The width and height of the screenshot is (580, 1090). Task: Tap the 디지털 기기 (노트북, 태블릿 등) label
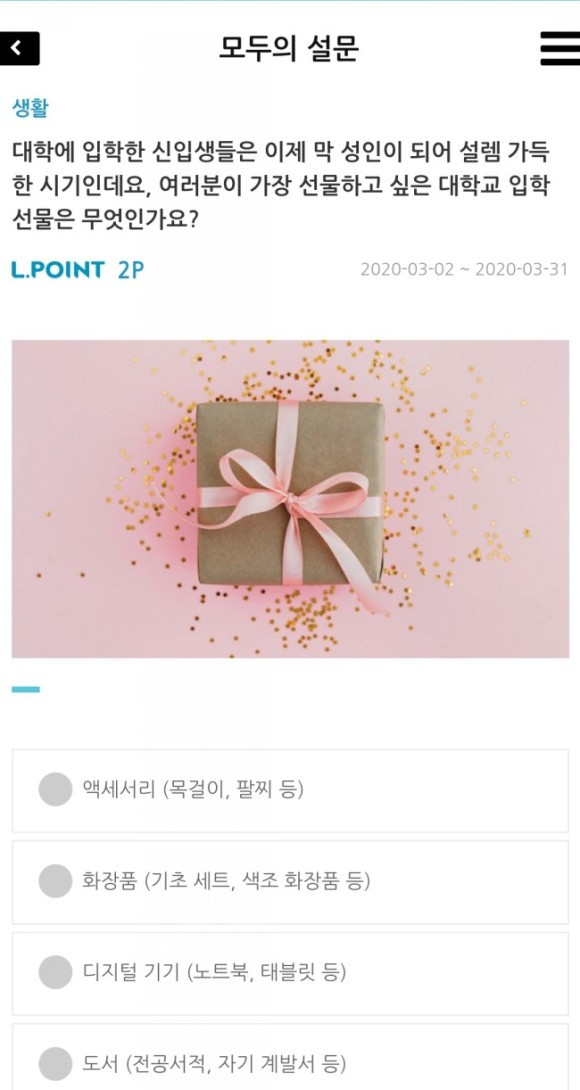[x=214, y=973]
